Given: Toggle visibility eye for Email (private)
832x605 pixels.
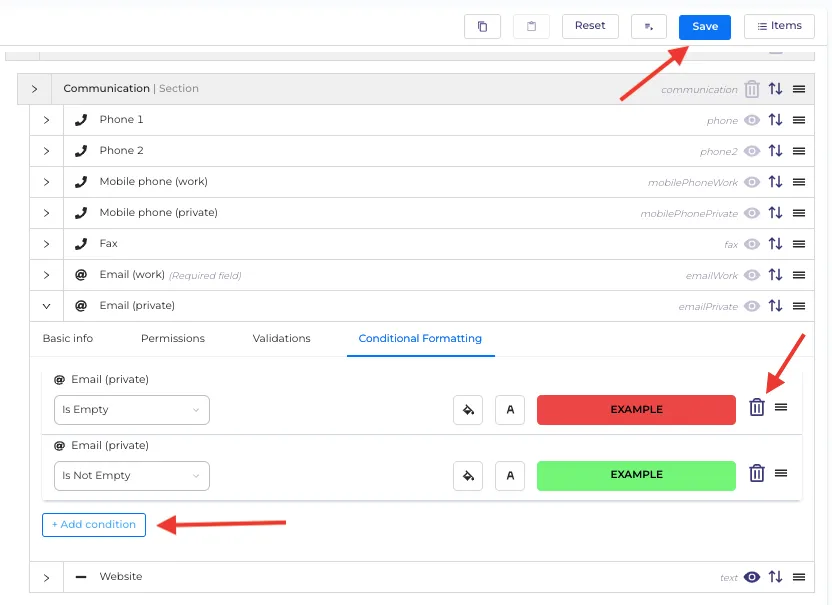Looking at the screenshot, I should click(752, 306).
